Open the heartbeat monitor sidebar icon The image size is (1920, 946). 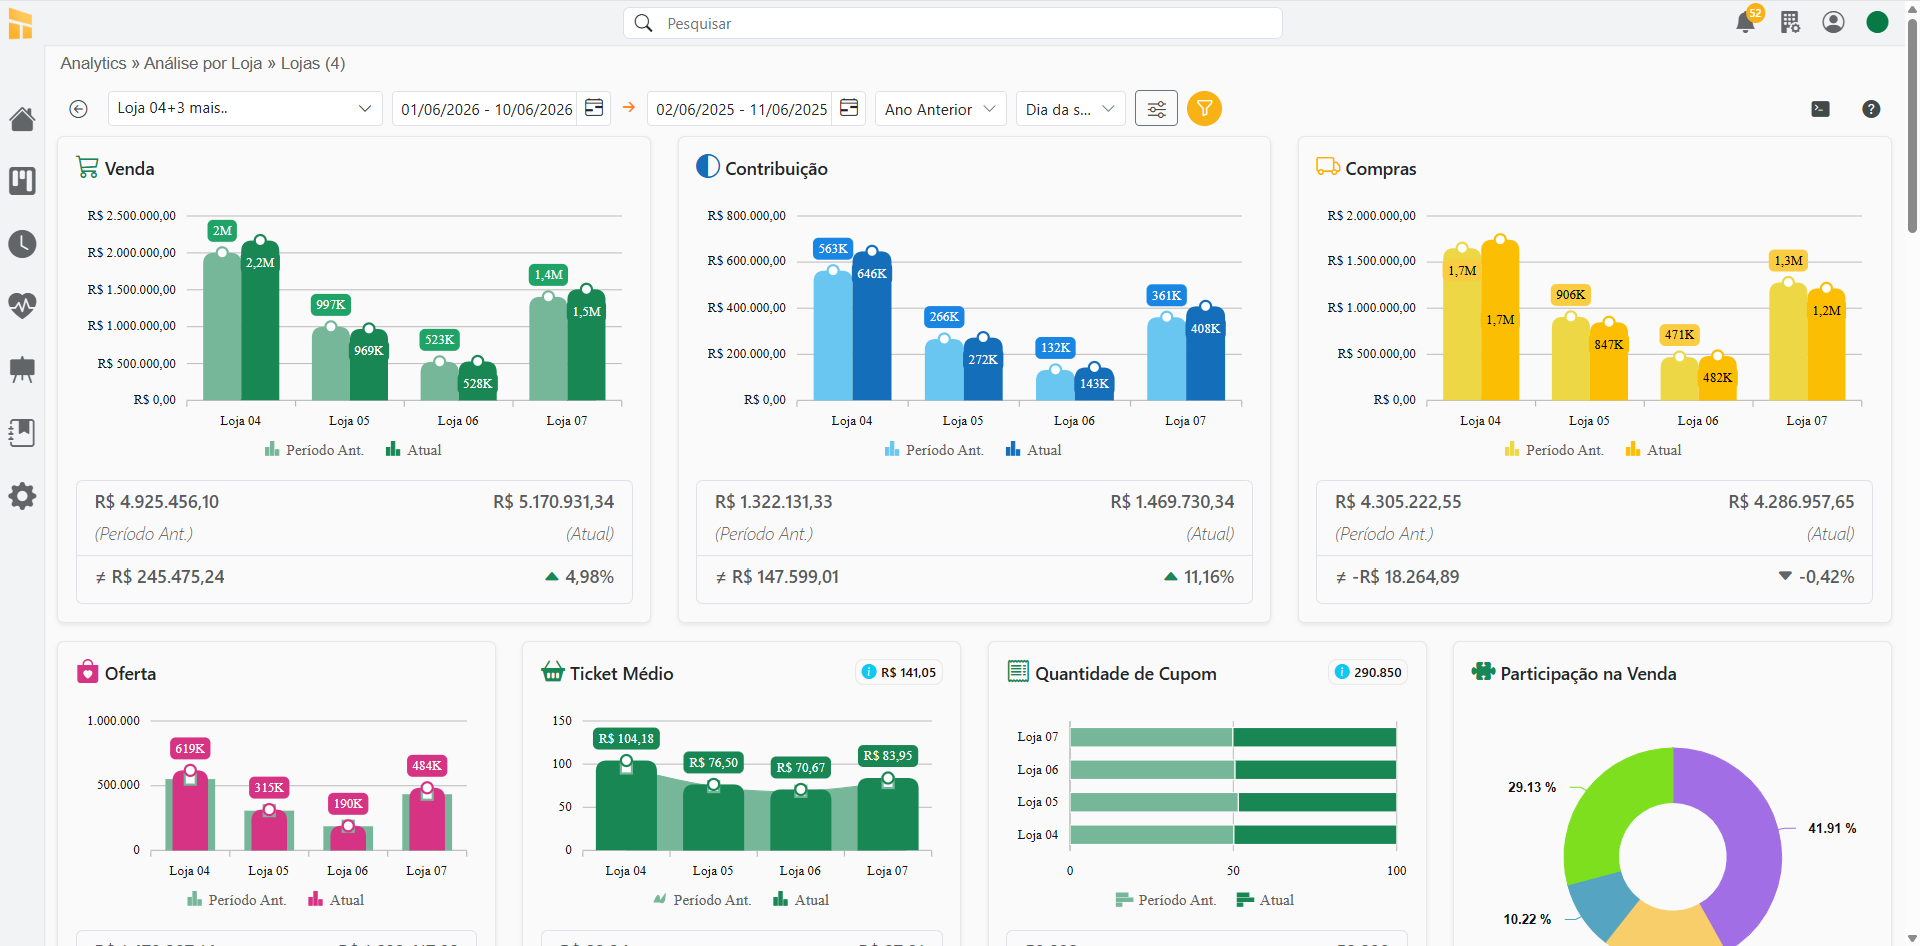[x=22, y=305]
